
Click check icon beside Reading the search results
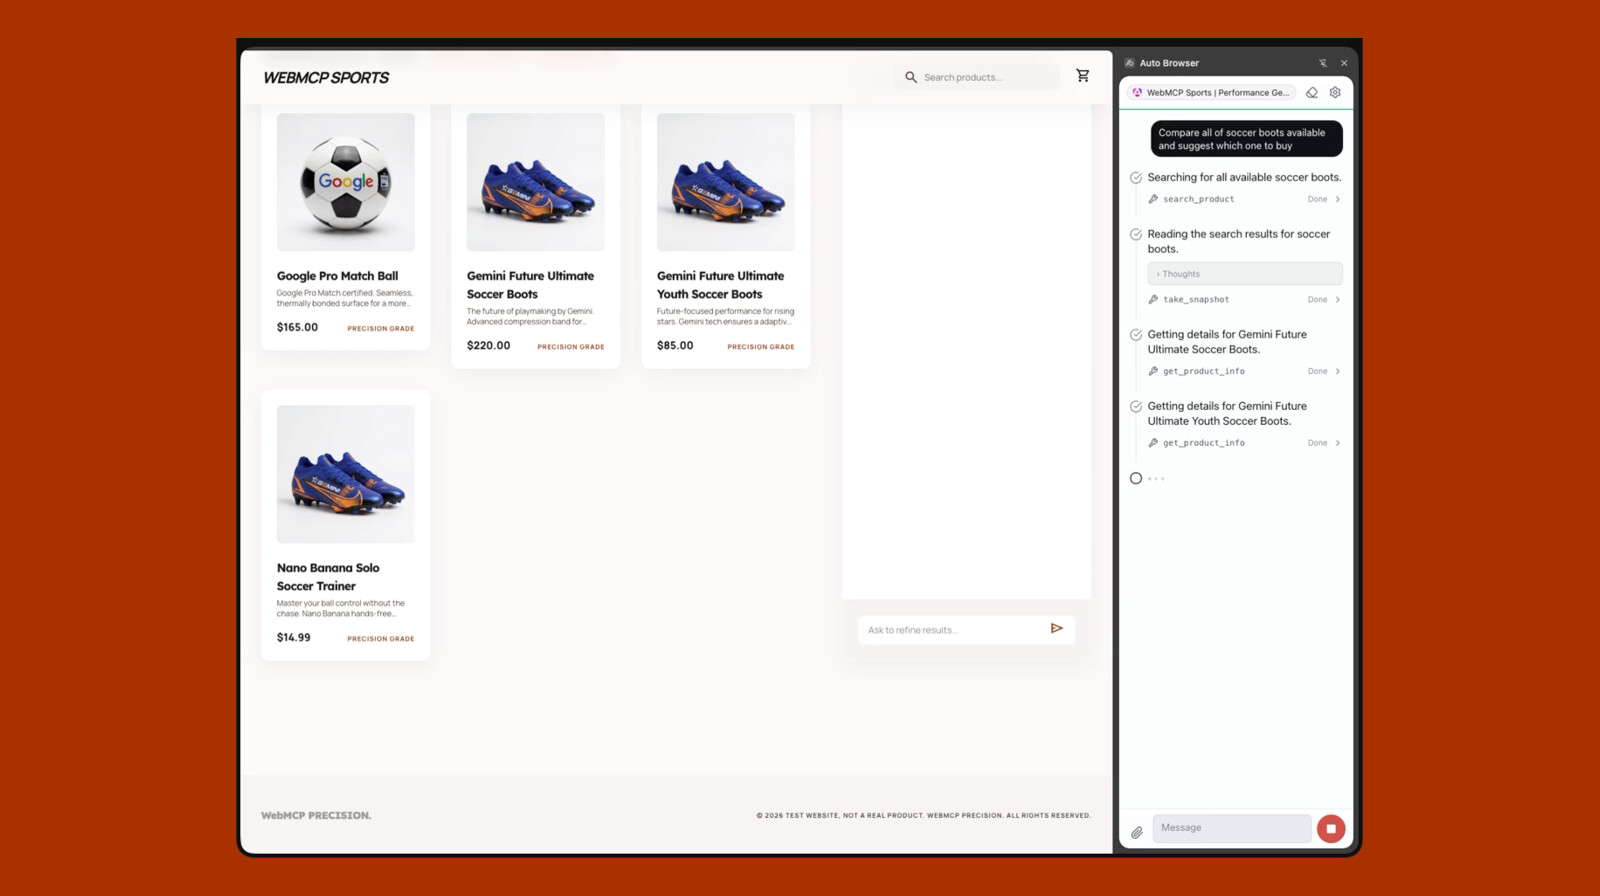pyautogui.click(x=1136, y=235)
